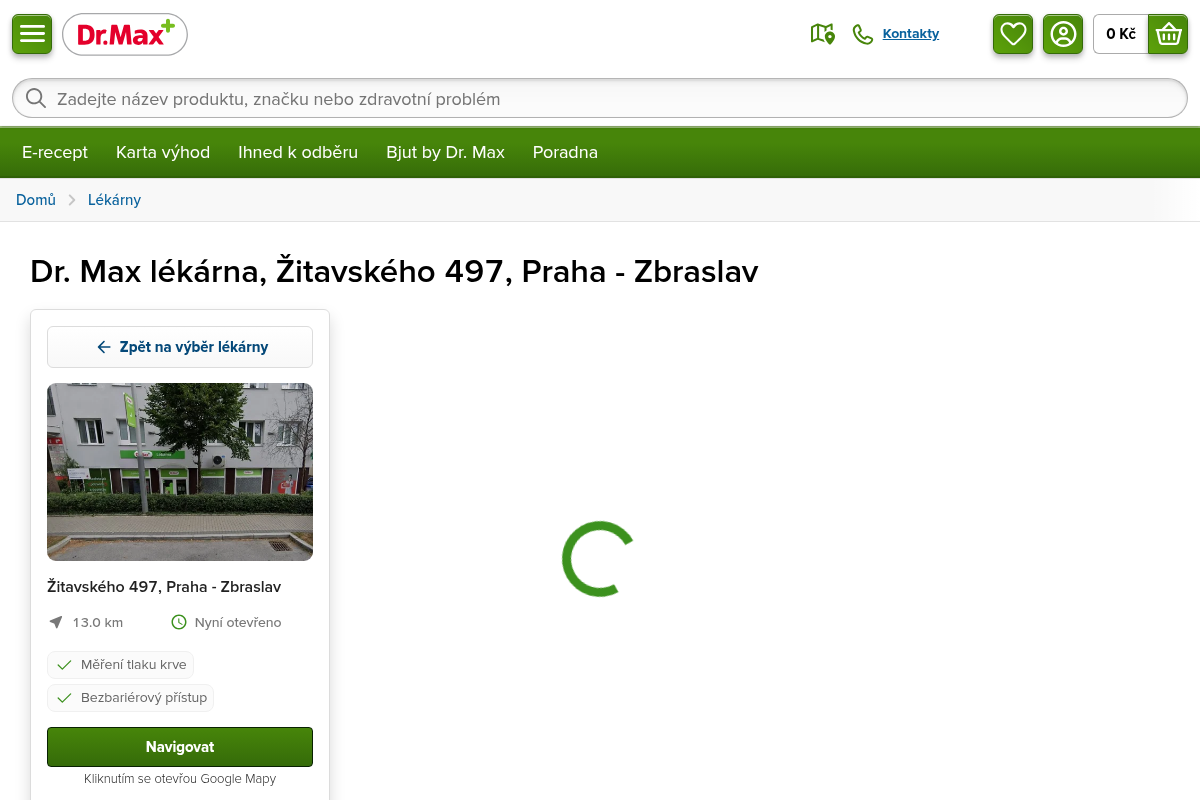Click Lékárny breadcrumb link
1200x800 pixels.
click(114, 200)
